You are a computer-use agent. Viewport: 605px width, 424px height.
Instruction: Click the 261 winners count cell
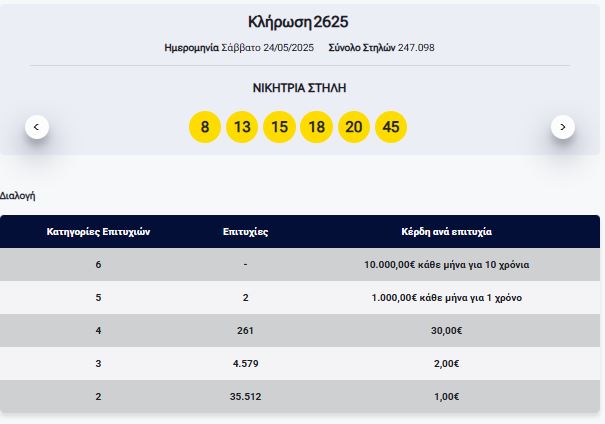245,331
